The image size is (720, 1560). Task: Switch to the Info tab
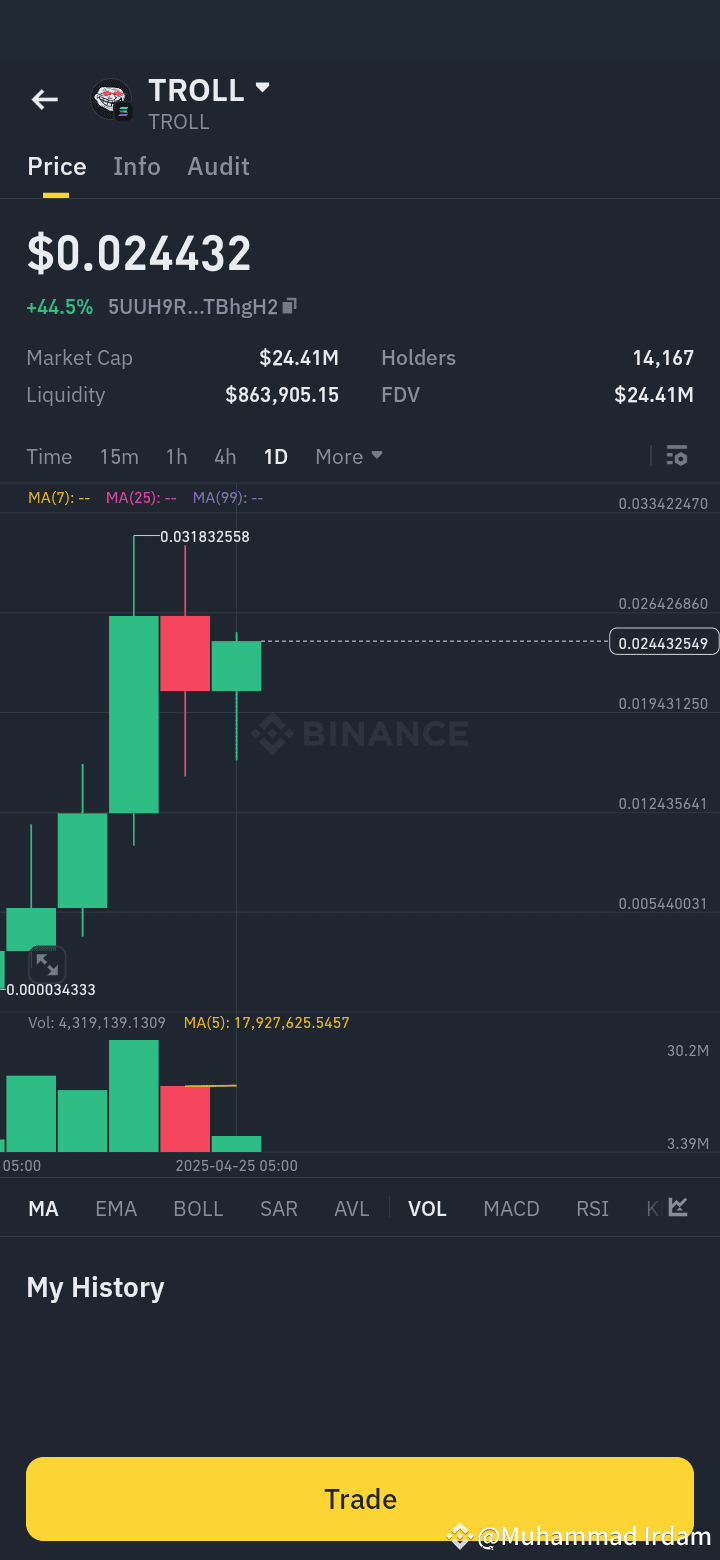(x=137, y=166)
